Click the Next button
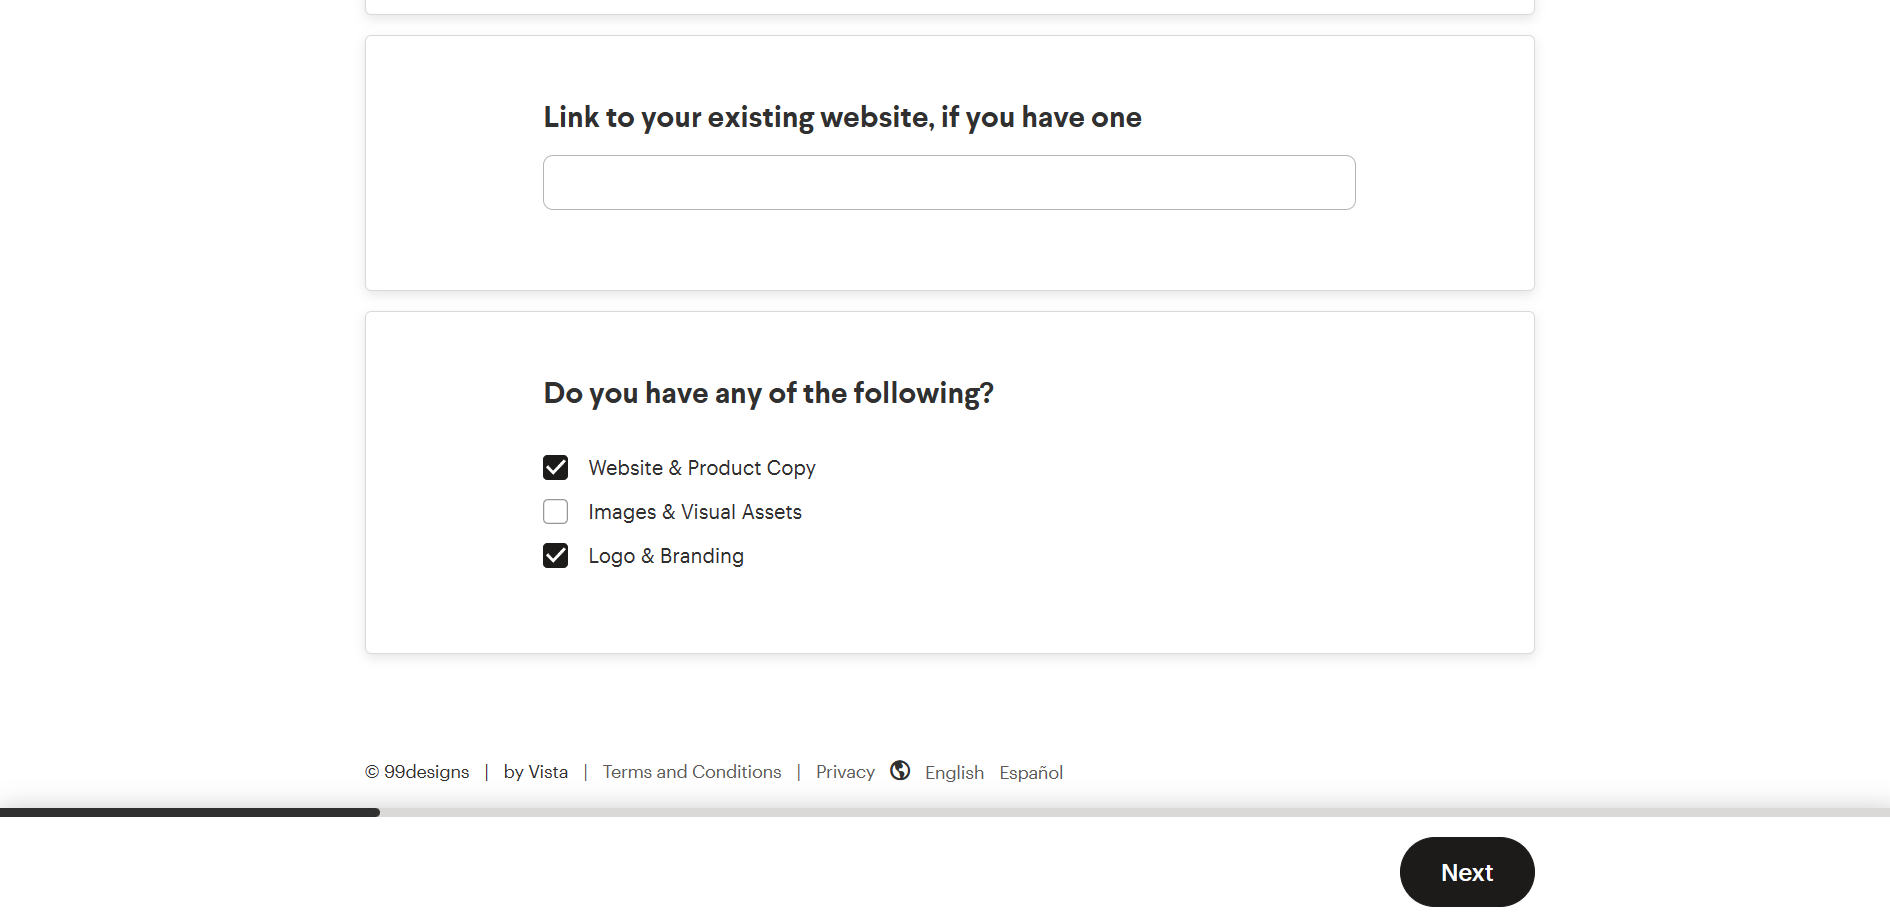The width and height of the screenshot is (1890, 918). (1467, 872)
